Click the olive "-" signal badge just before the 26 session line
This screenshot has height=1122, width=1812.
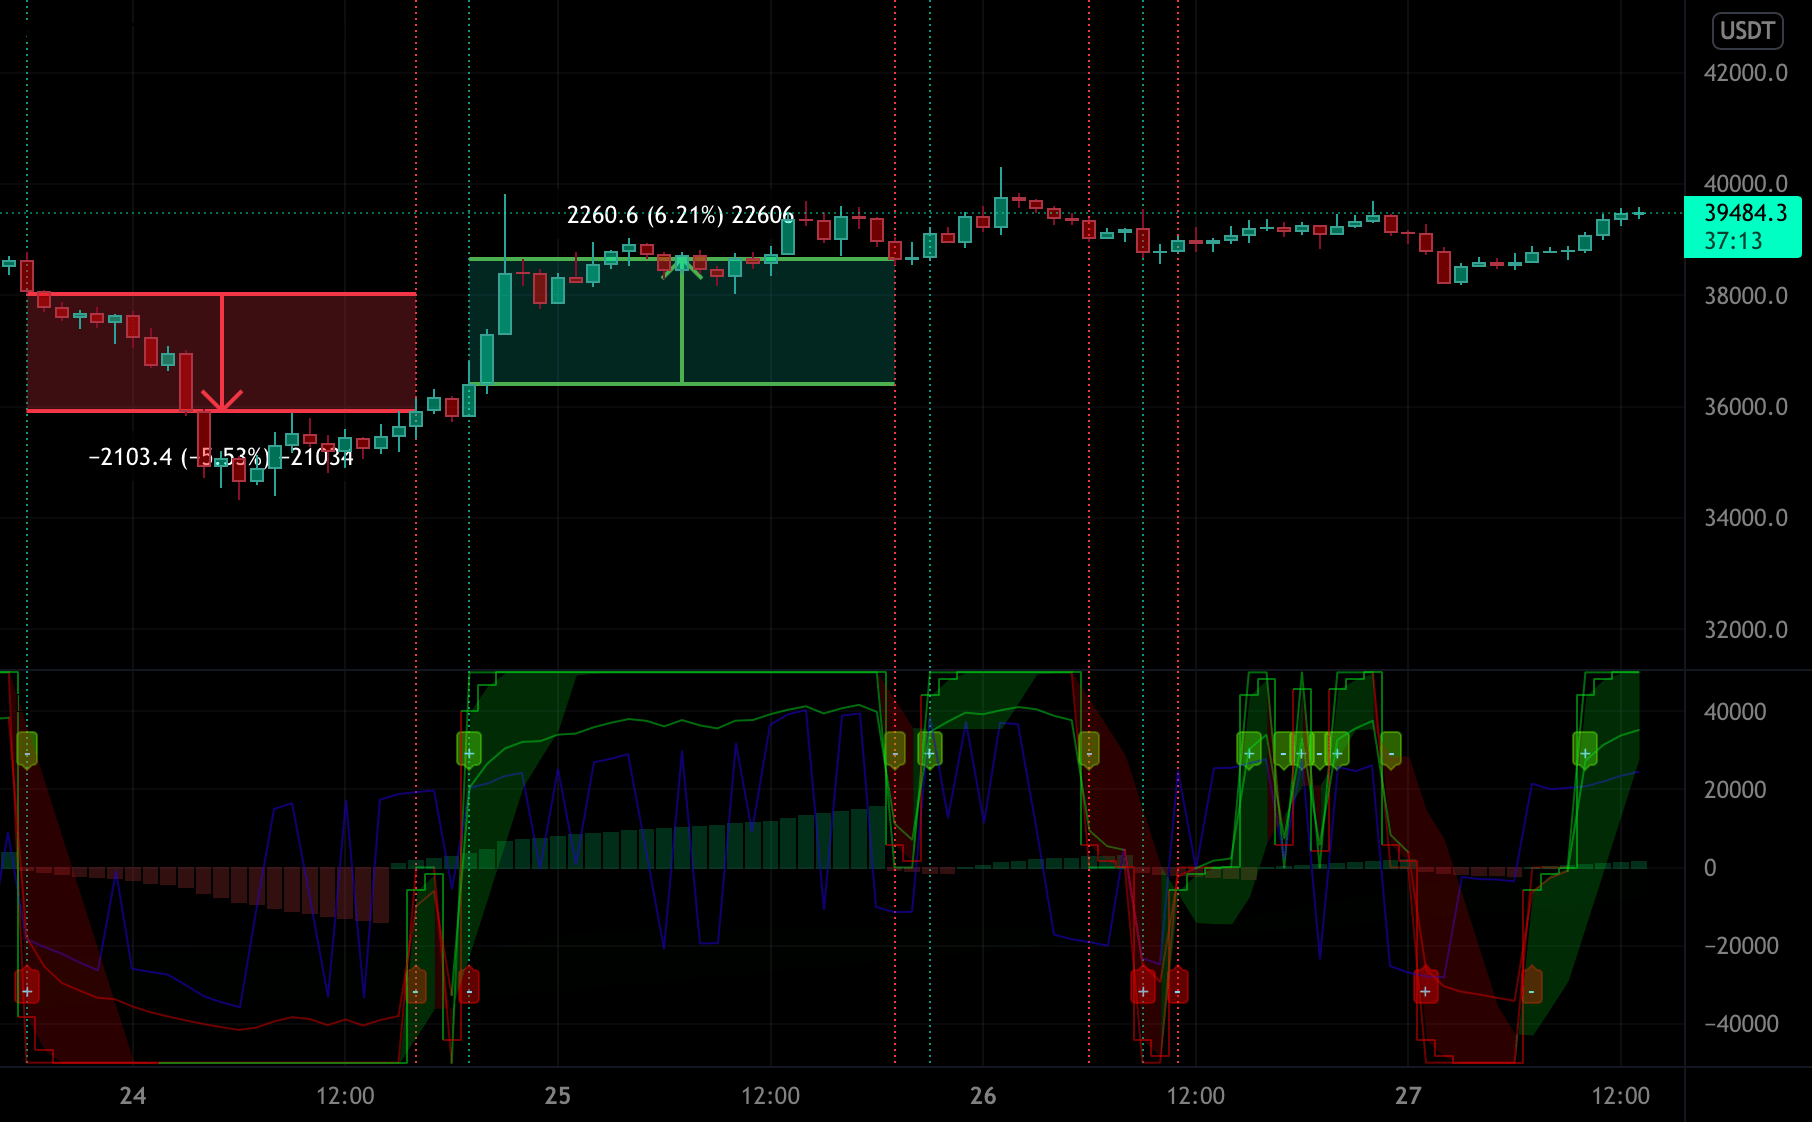[x=895, y=754]
